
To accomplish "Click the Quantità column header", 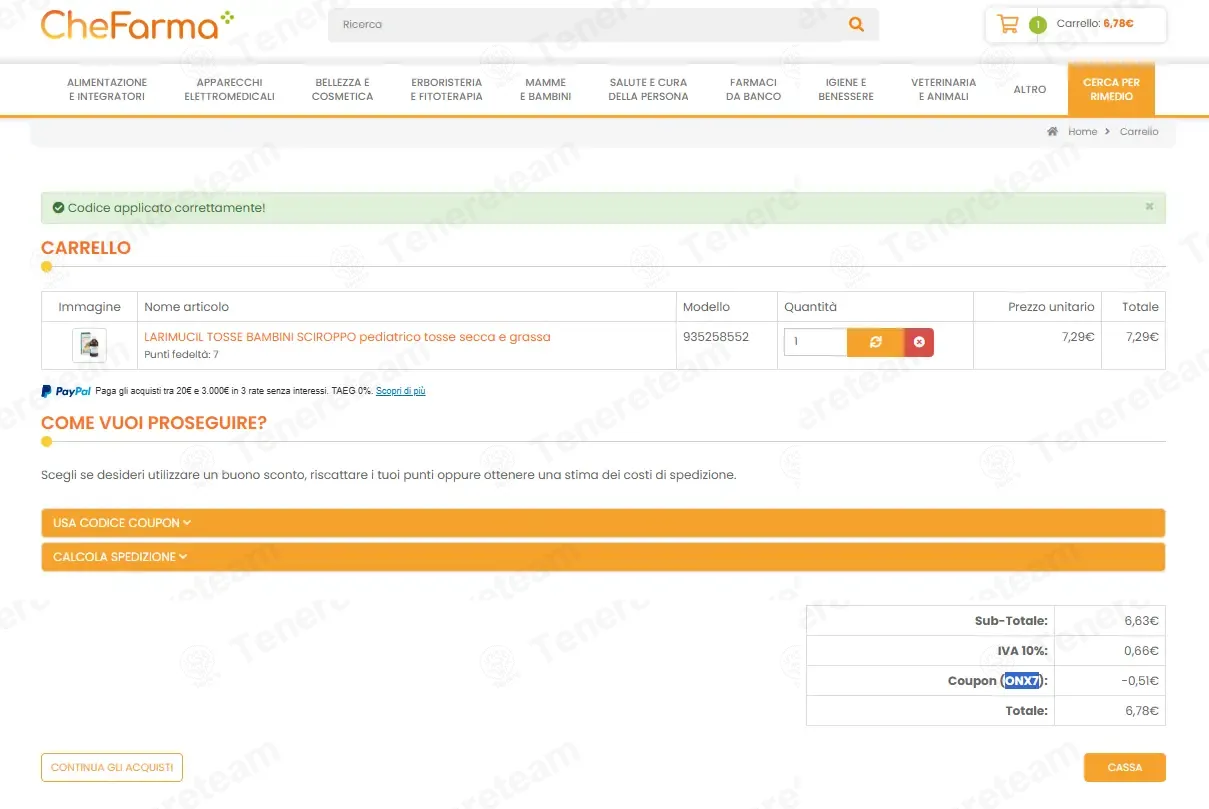I will coord(810,307).
